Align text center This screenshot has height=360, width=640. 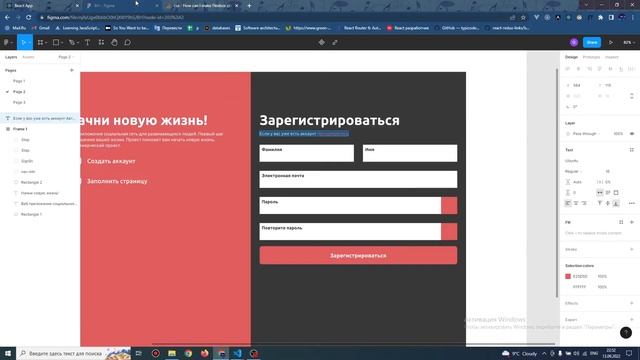576,203
